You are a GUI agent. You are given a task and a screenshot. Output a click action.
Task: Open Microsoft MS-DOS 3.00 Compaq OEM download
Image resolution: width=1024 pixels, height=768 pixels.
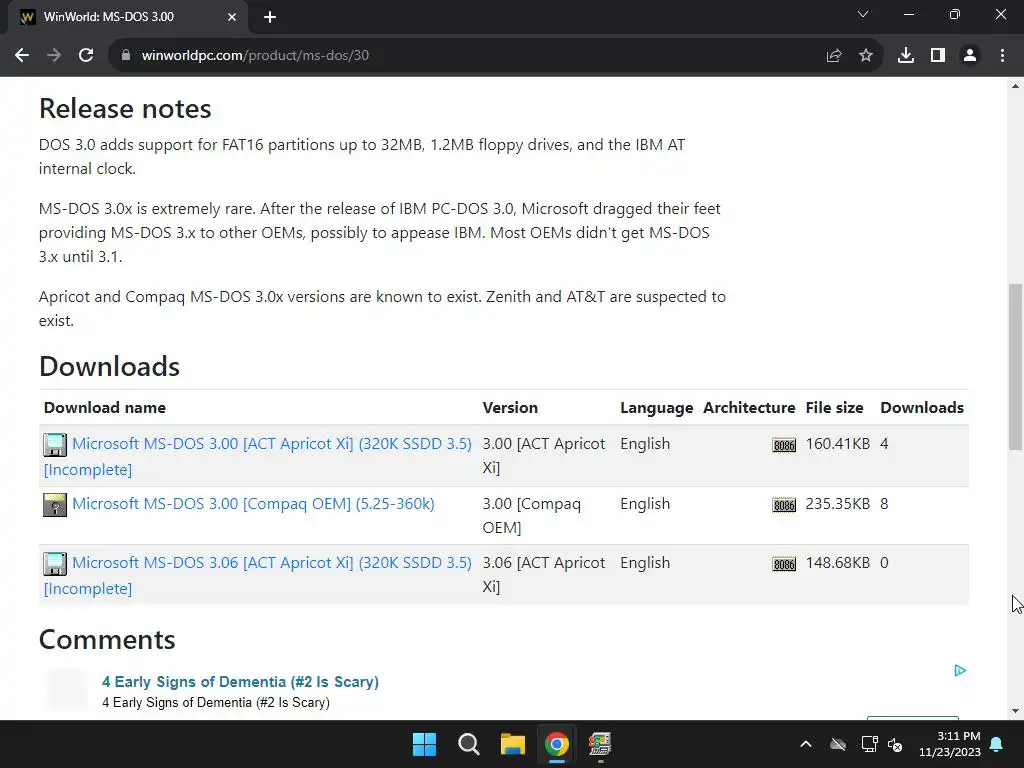253,504
